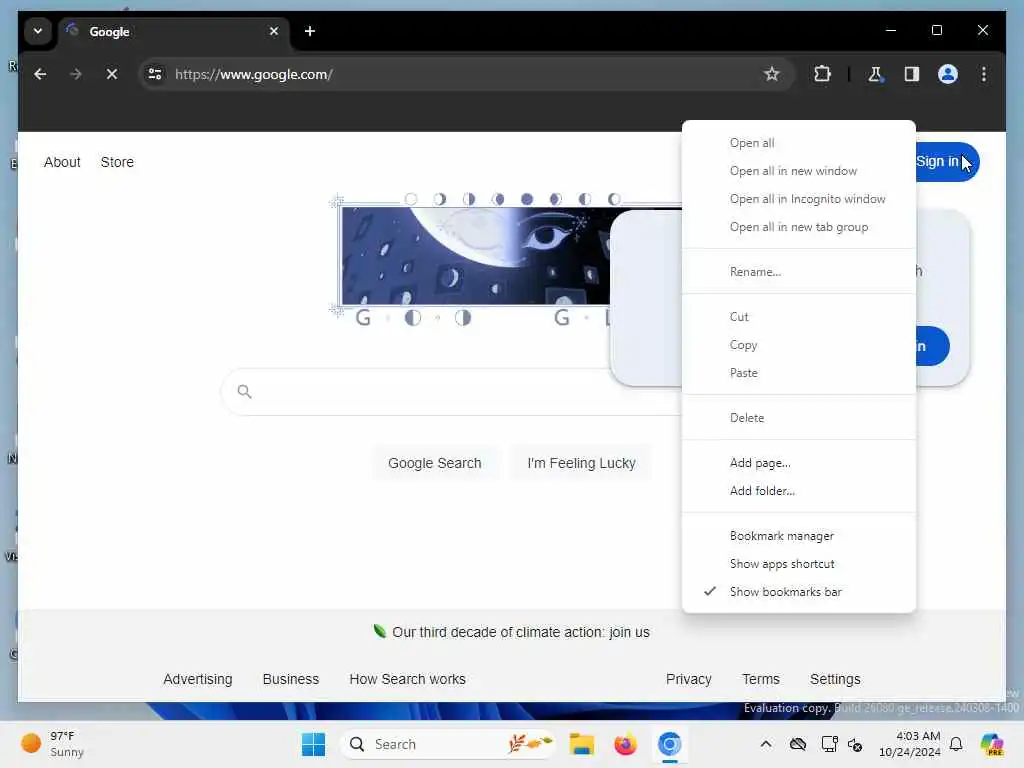Open the Advertising footer link
Screen dimensions: 1024x768
198,679
